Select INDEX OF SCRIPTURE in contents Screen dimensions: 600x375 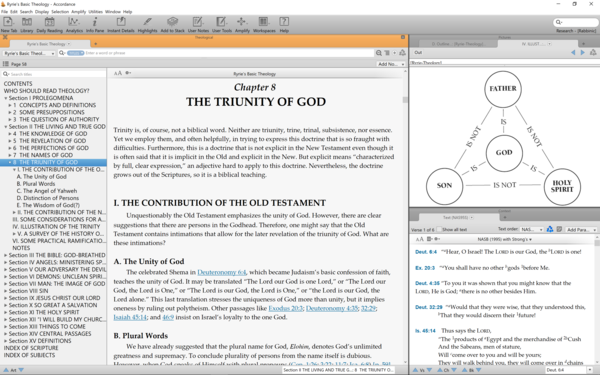tap(31, 348)
